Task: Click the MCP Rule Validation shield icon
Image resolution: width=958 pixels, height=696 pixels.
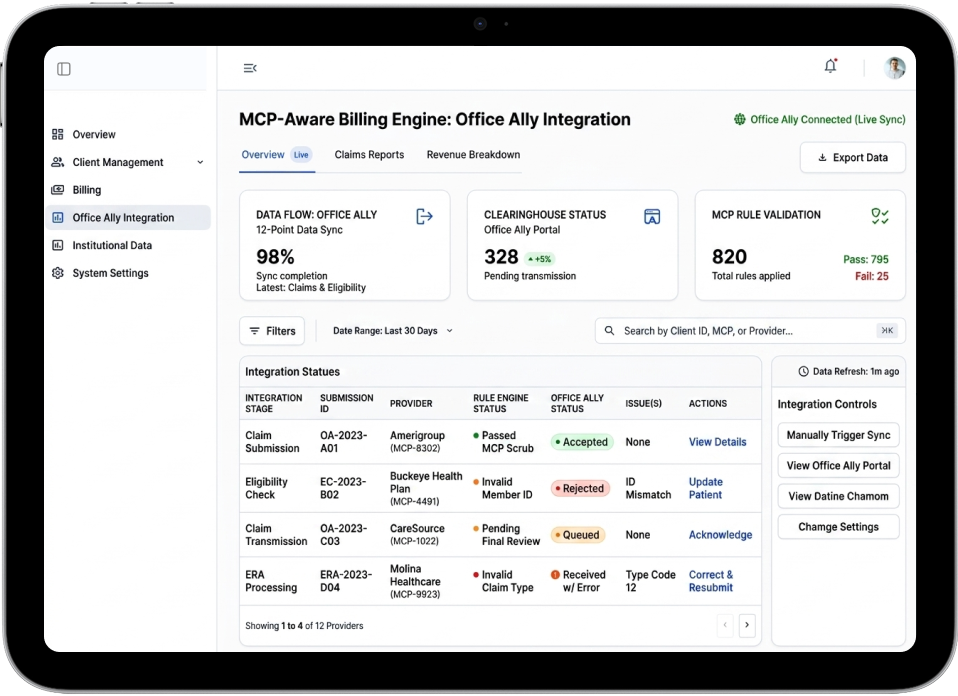Action: pyautogui.click(x=880, y=216)
